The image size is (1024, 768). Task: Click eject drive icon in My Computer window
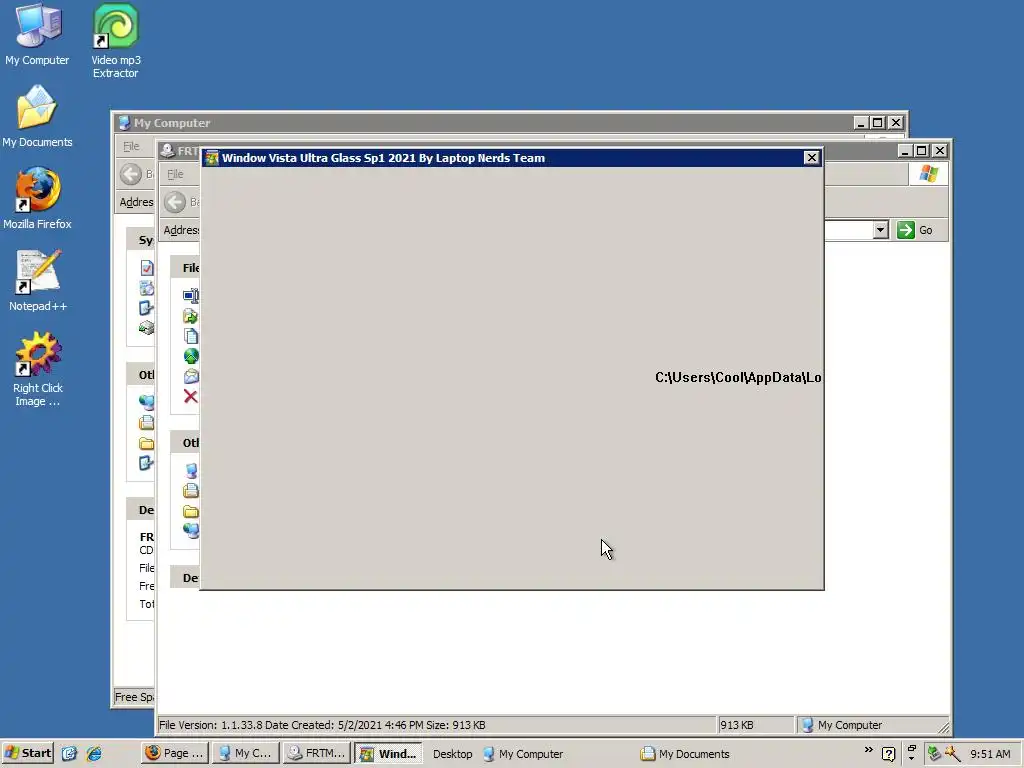(x=146, y=328)
